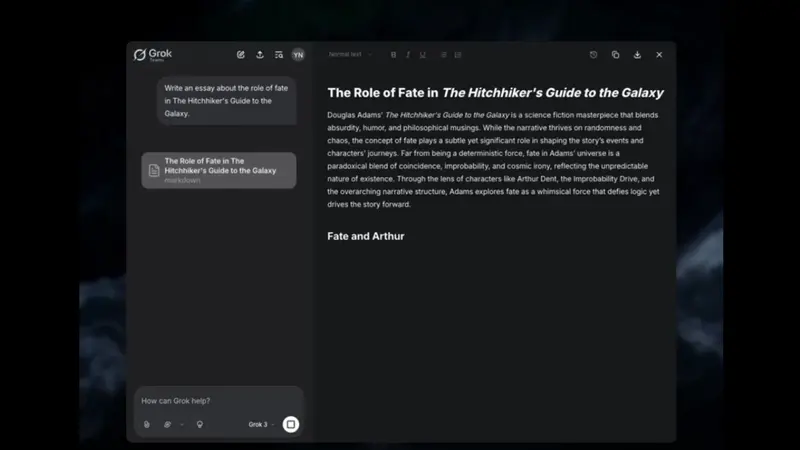800x450 pixels.
Task: Toggle the Think lightbulb mode
Action: click(199, 424)
